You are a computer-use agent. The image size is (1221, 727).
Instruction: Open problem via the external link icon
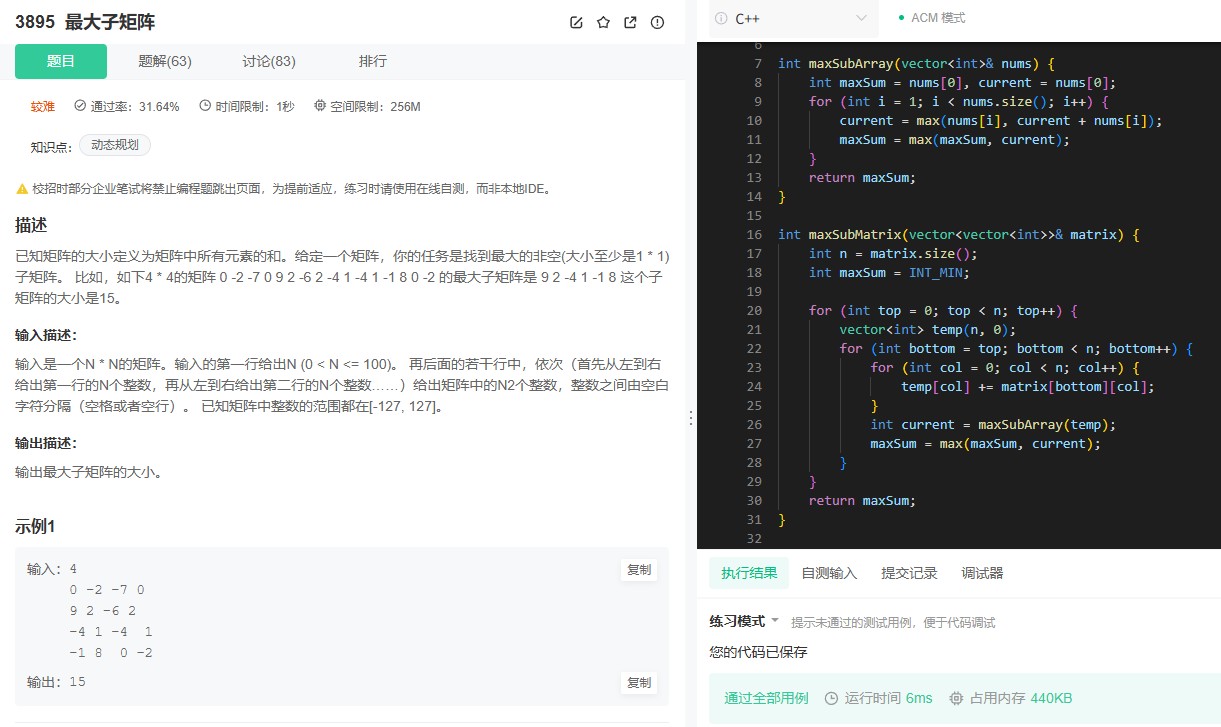tap(630, 22)
